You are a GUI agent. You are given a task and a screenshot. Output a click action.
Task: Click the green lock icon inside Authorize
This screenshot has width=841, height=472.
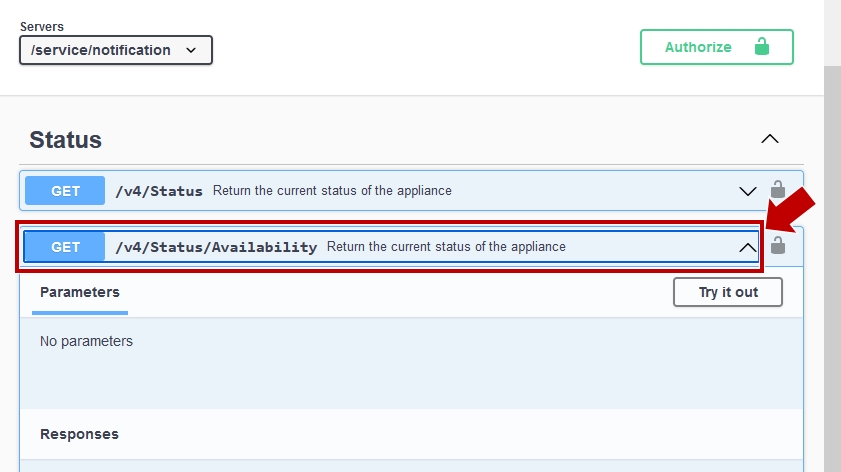(x=762, y=47)
